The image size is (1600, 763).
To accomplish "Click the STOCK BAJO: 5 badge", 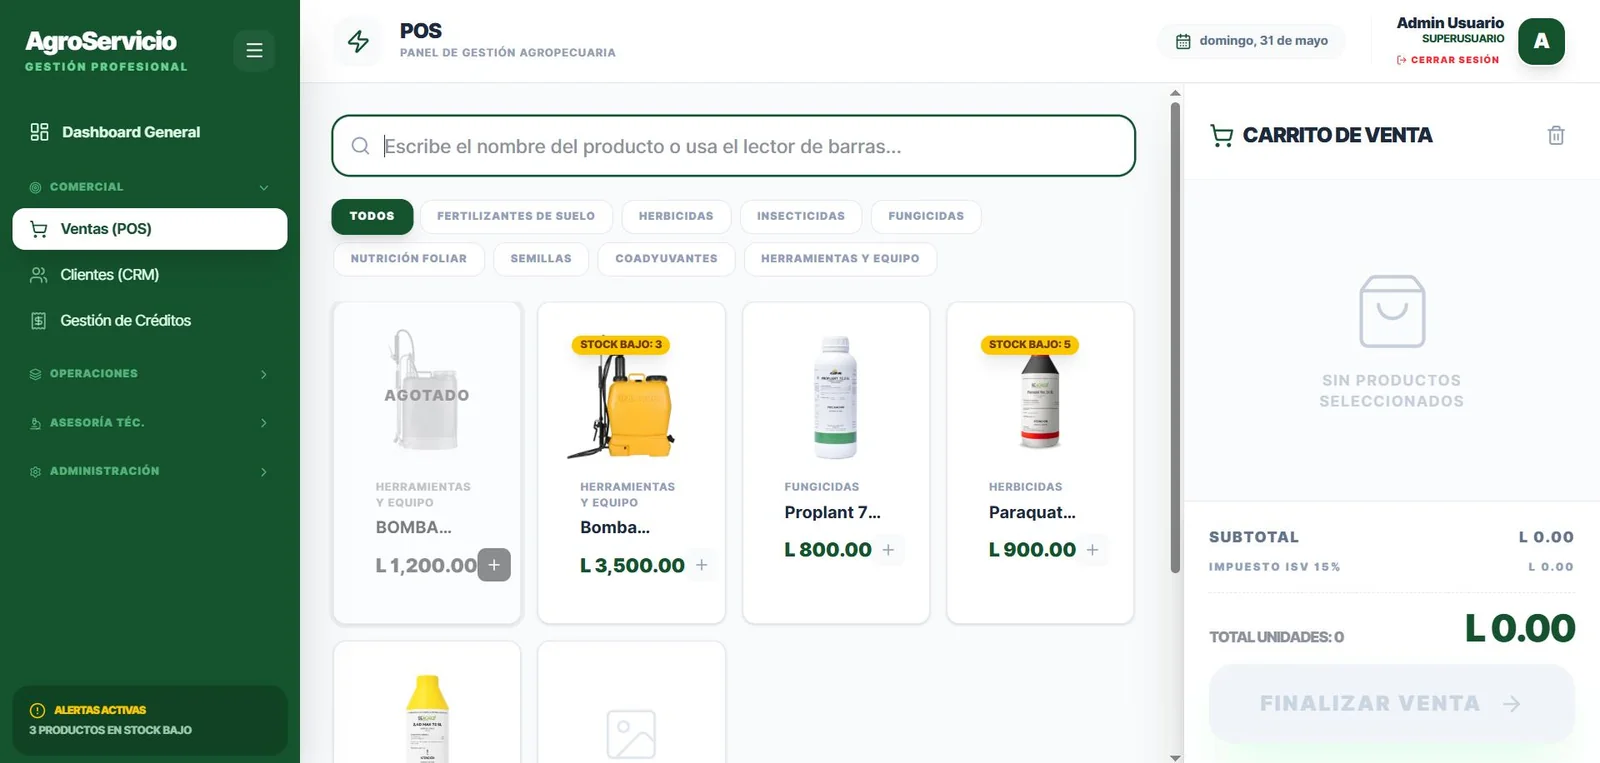I will click(x=1030, y=345).
